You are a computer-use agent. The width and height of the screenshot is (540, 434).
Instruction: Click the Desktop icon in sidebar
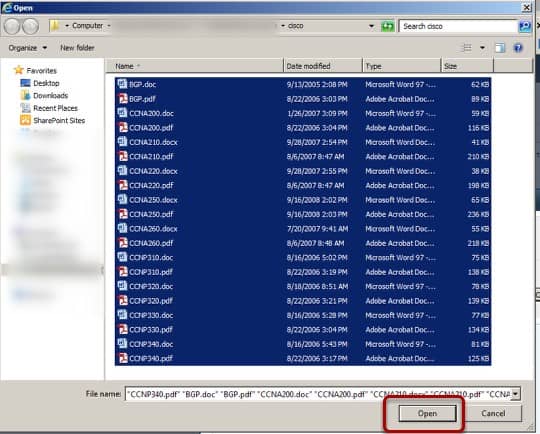(25, 83)
